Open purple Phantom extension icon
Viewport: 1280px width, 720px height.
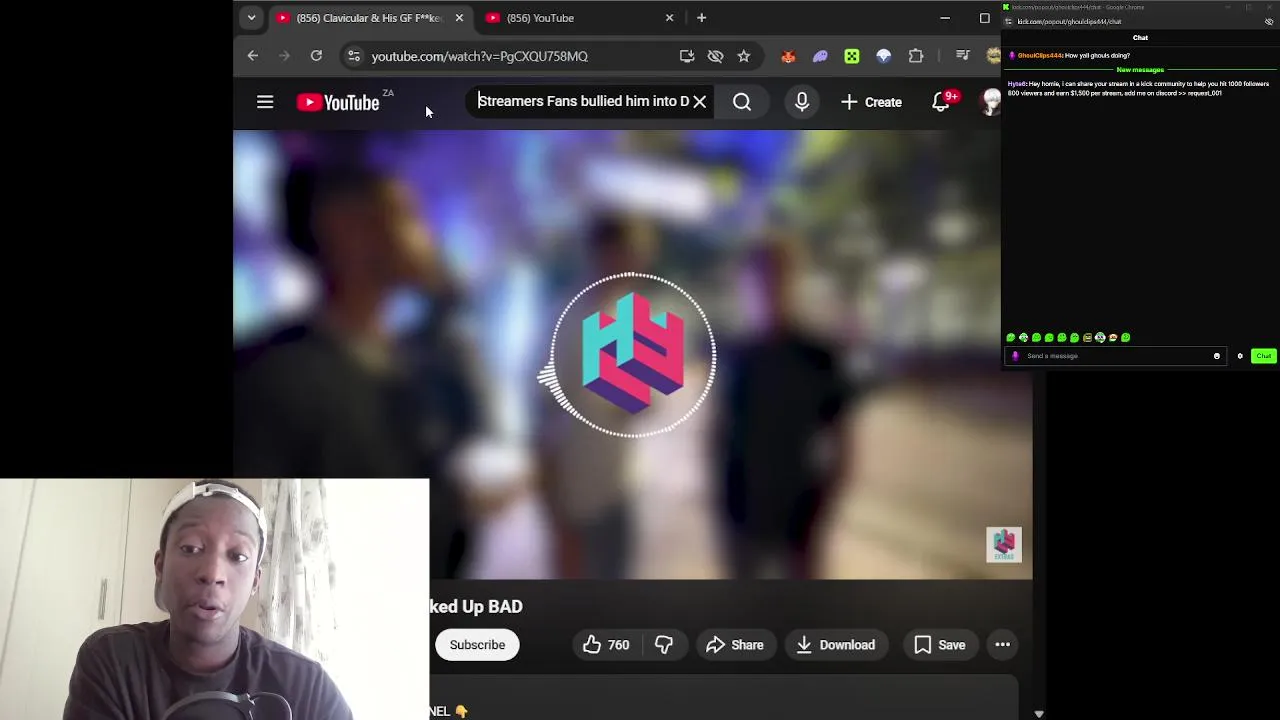tap(820, 57)
